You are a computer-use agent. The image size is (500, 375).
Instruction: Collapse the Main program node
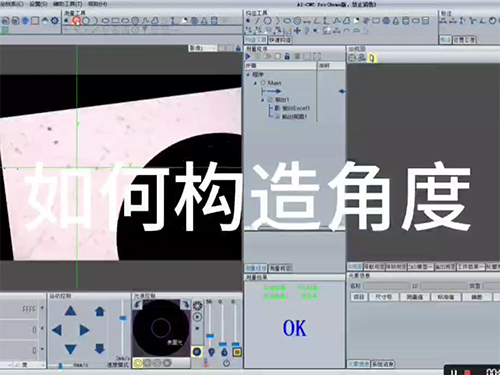point(255,83)
